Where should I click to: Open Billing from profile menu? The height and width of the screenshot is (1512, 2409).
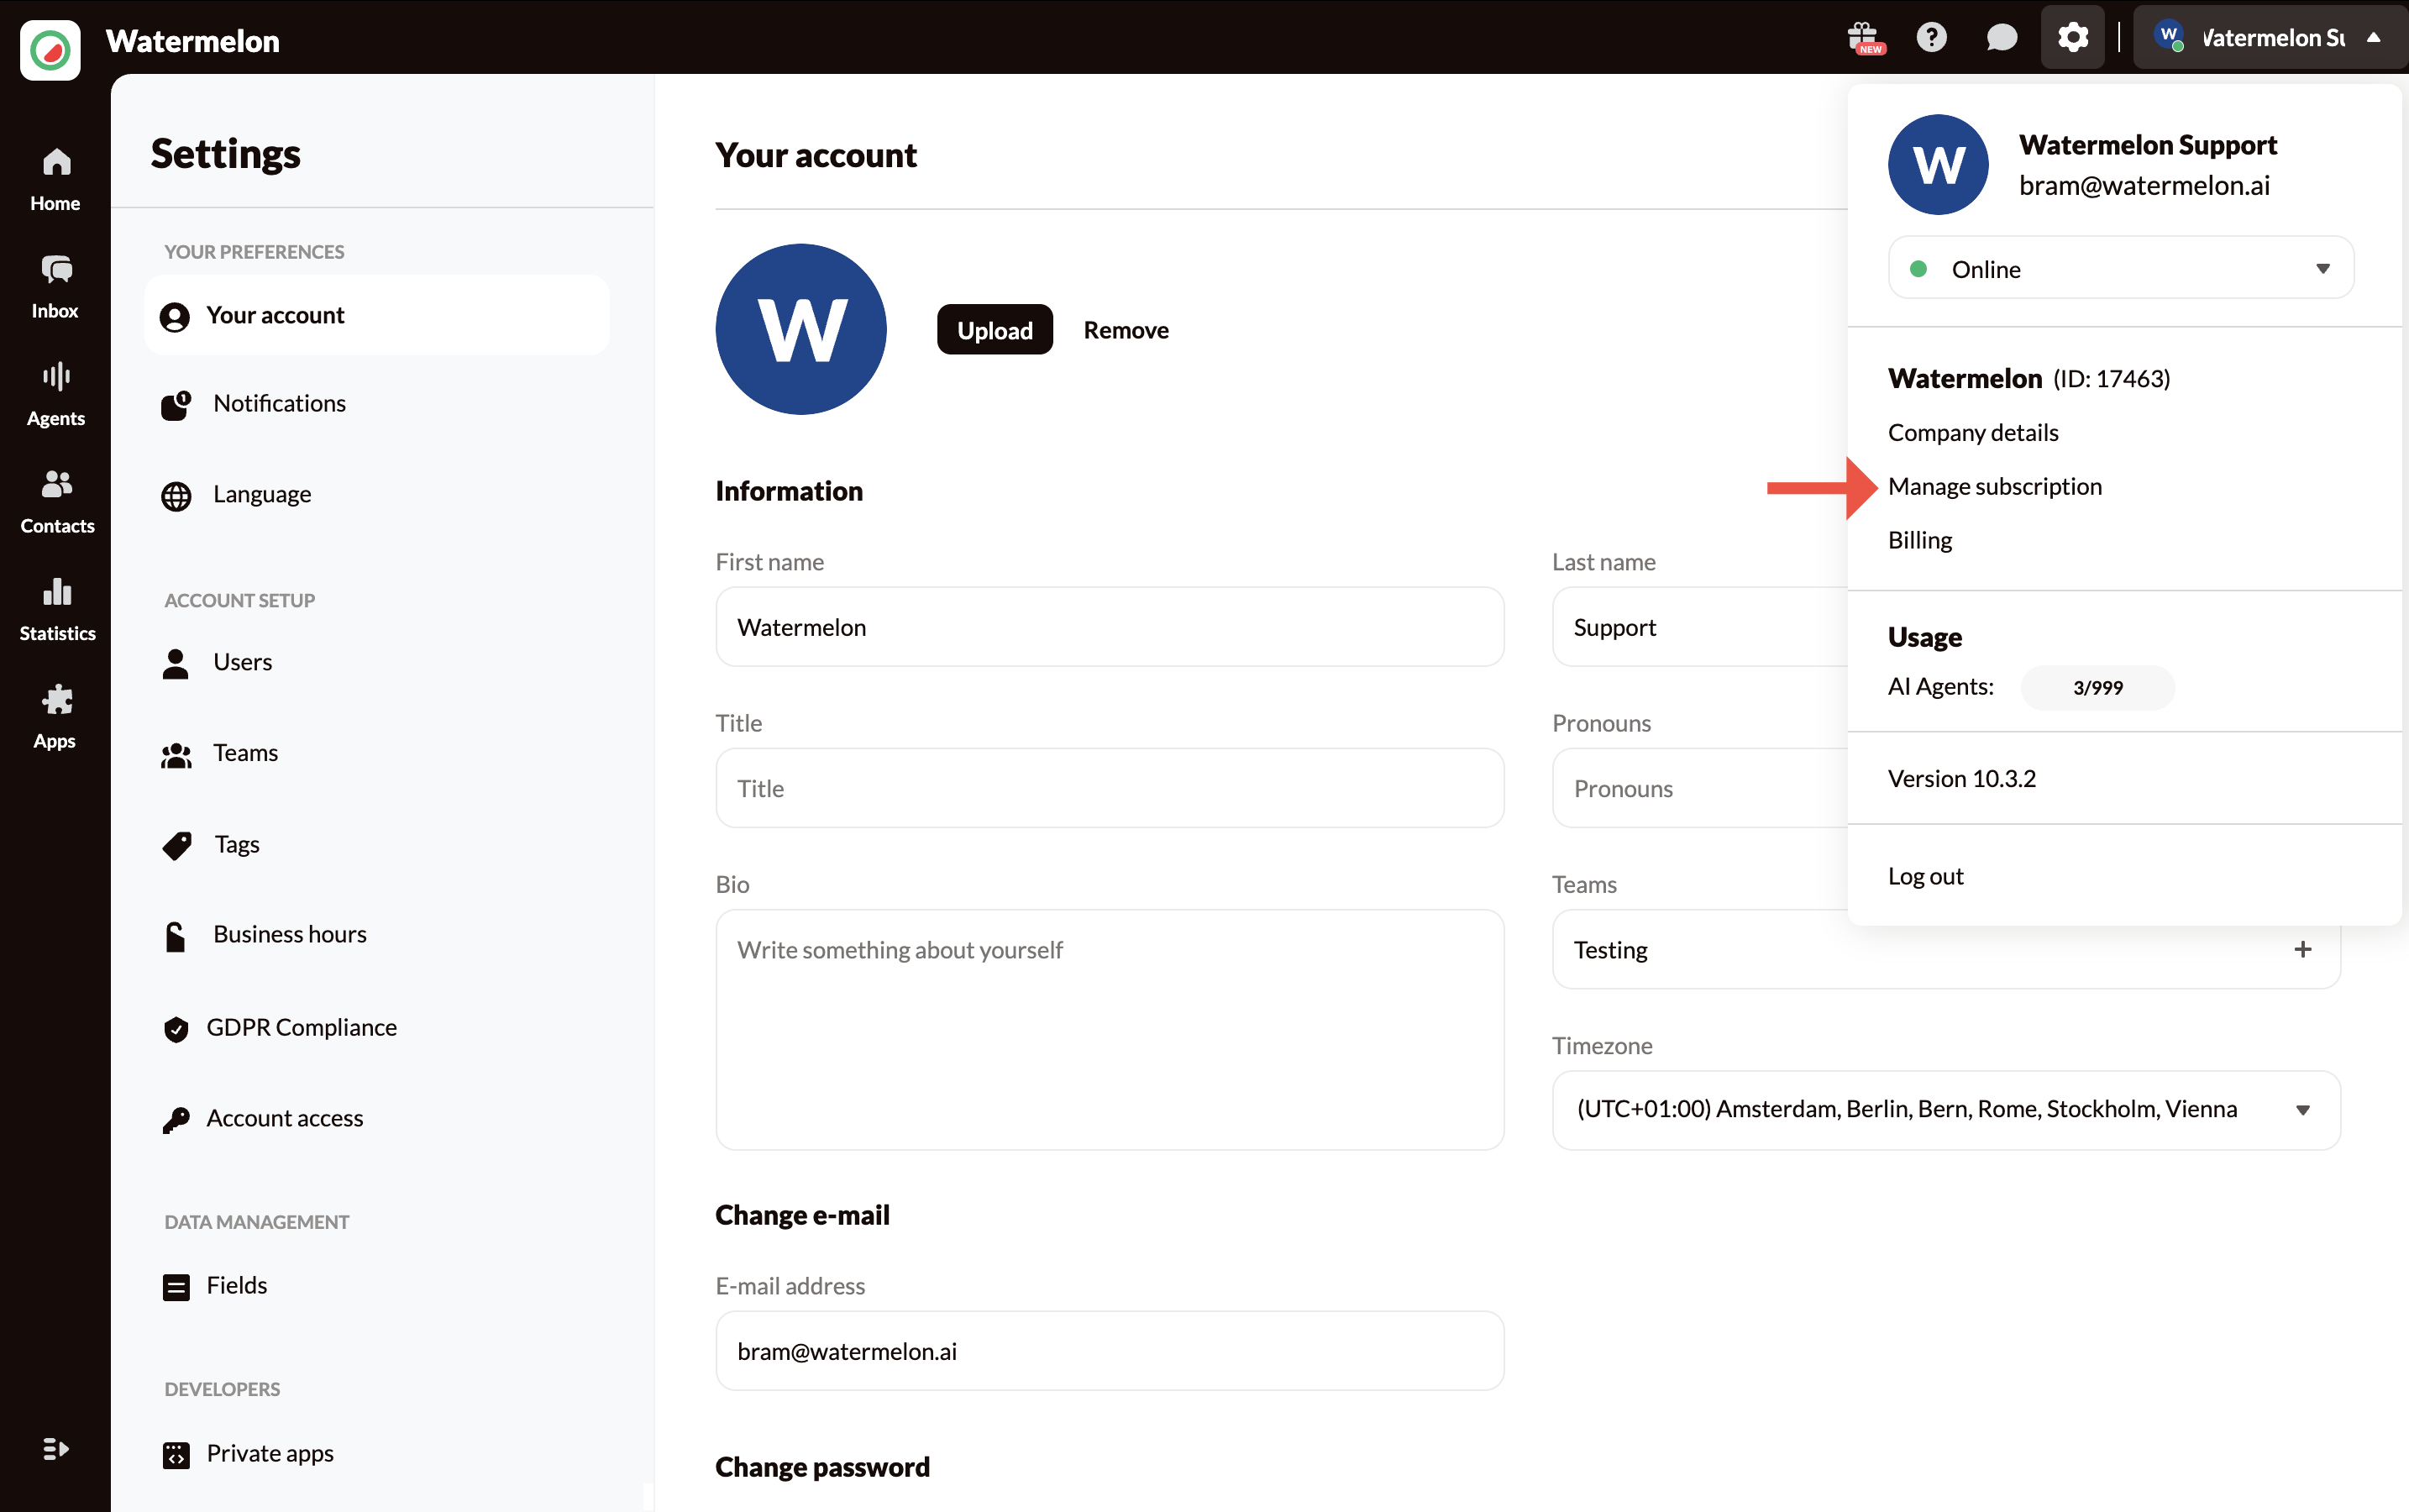1919,540
